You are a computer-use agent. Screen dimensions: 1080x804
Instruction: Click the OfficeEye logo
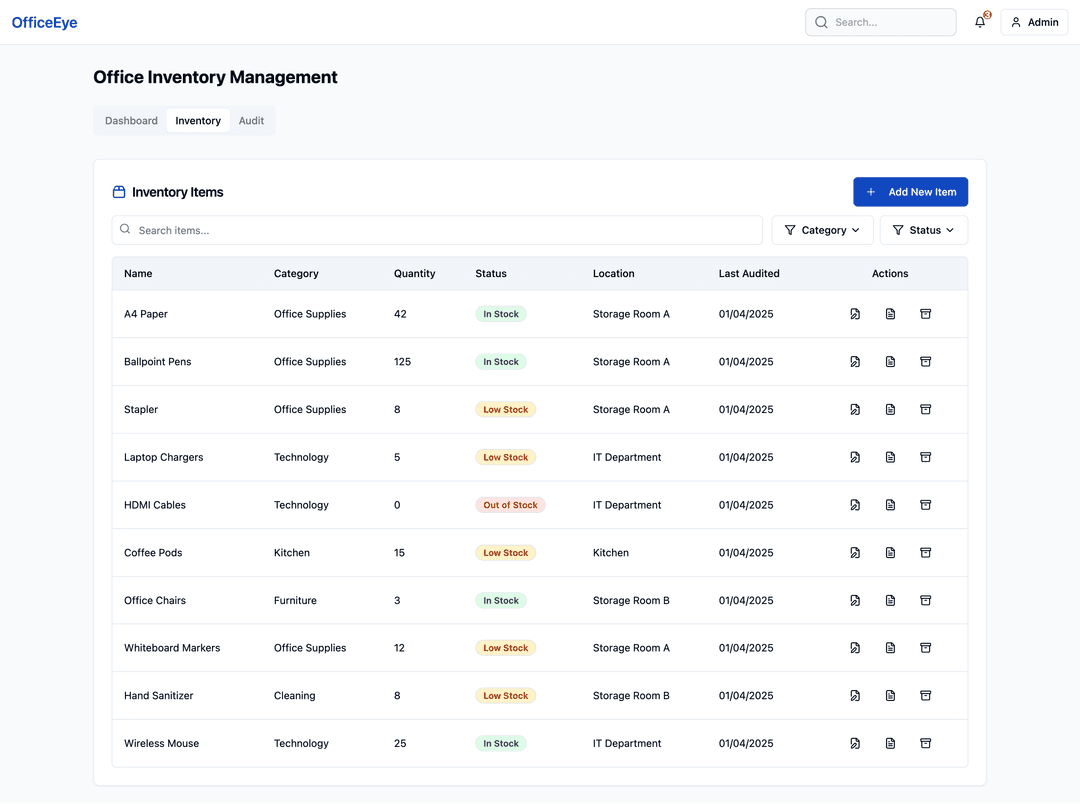coord(44,21)
